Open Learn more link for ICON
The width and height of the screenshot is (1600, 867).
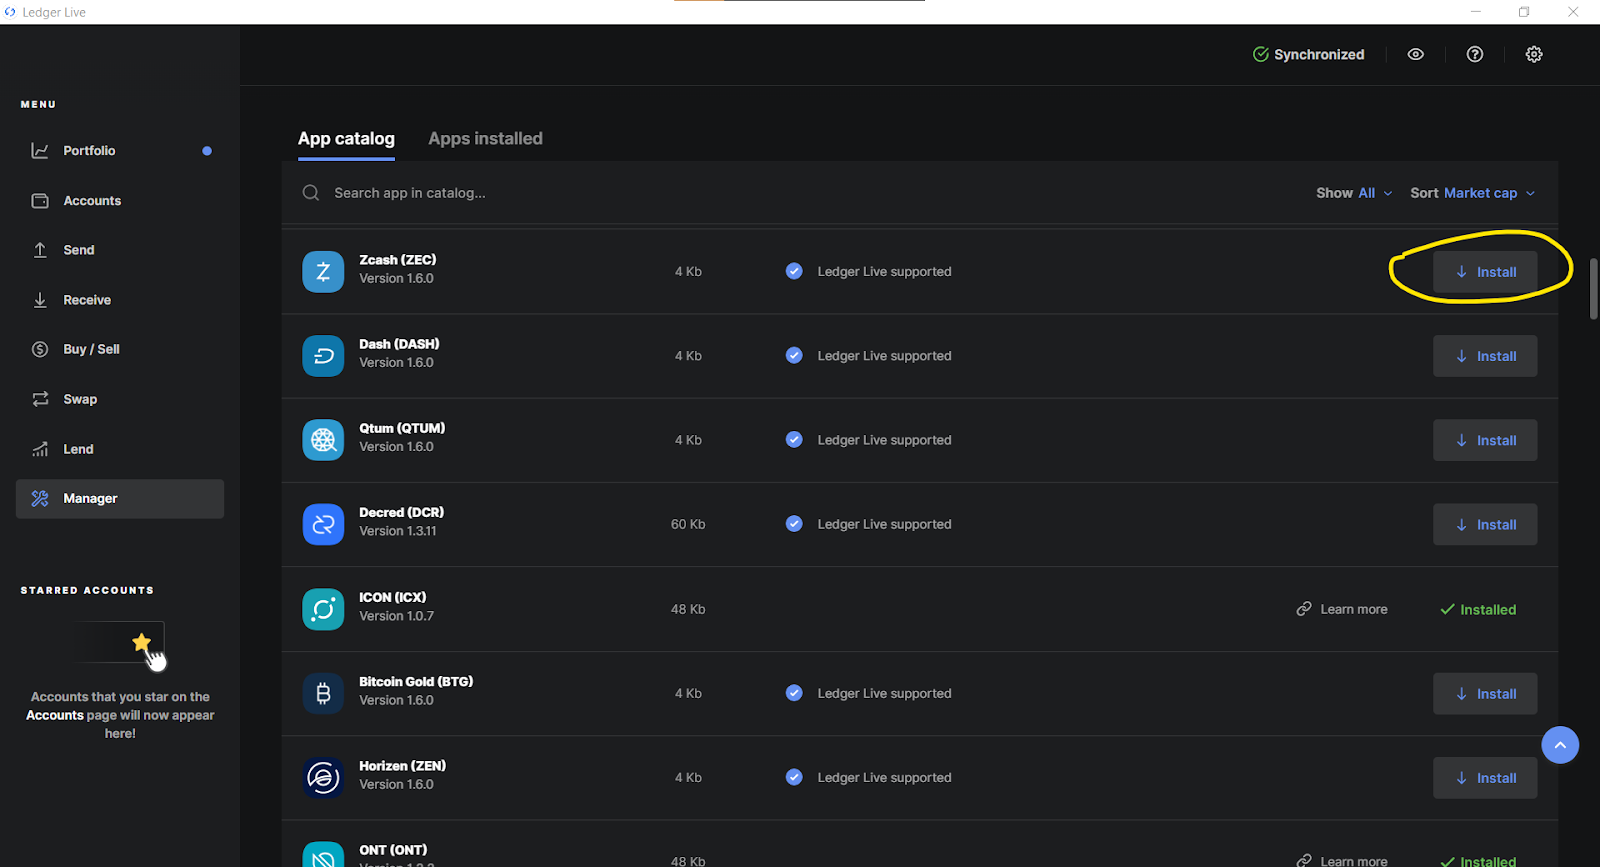[x=1342, y=609]
